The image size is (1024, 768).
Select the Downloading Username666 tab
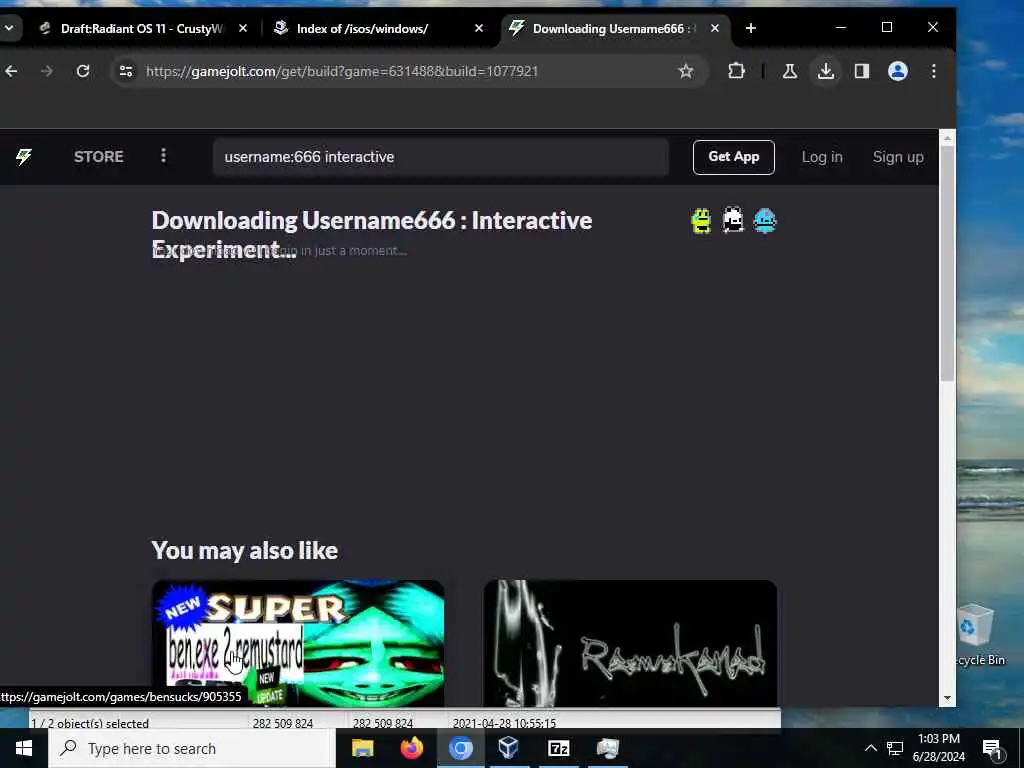coord(614,29)
